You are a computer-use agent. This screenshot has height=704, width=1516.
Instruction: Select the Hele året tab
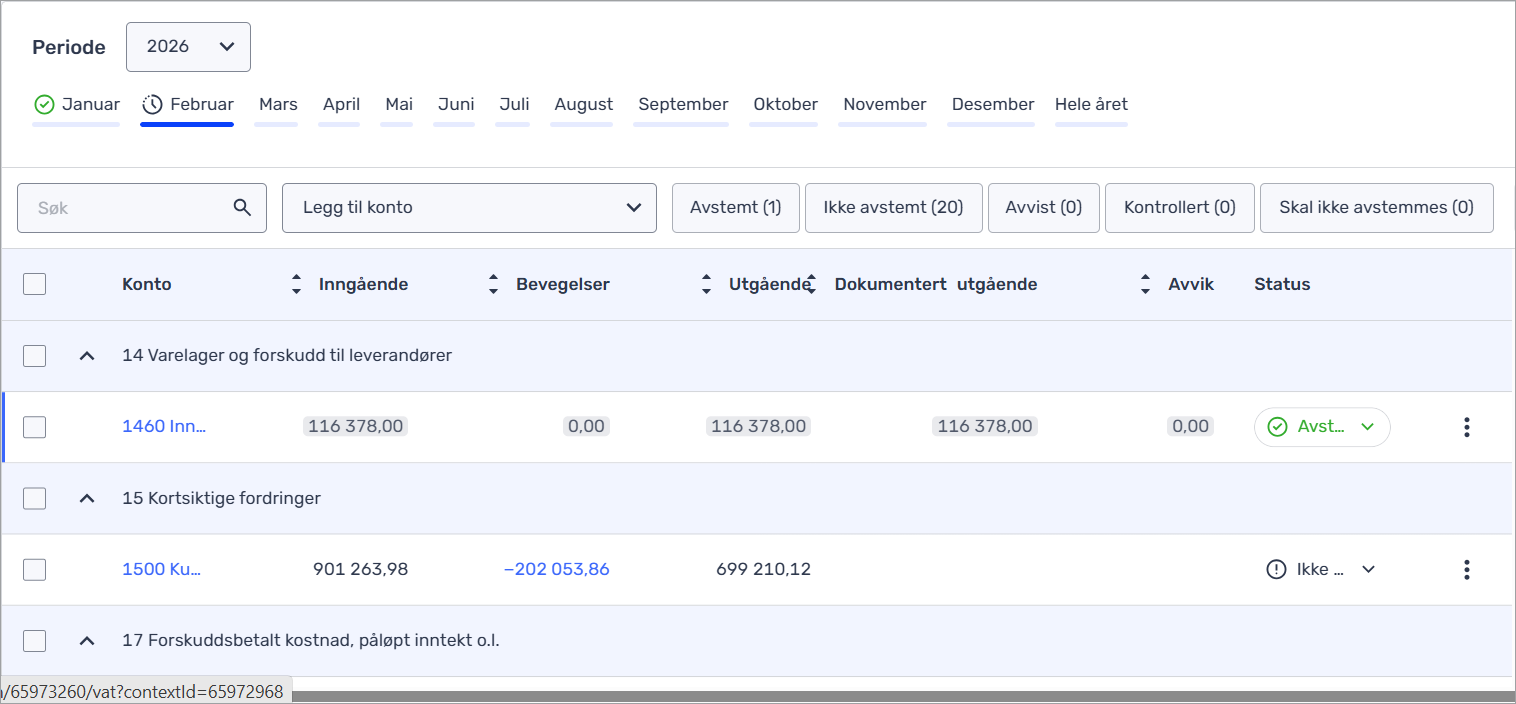tap(1091, 105)
